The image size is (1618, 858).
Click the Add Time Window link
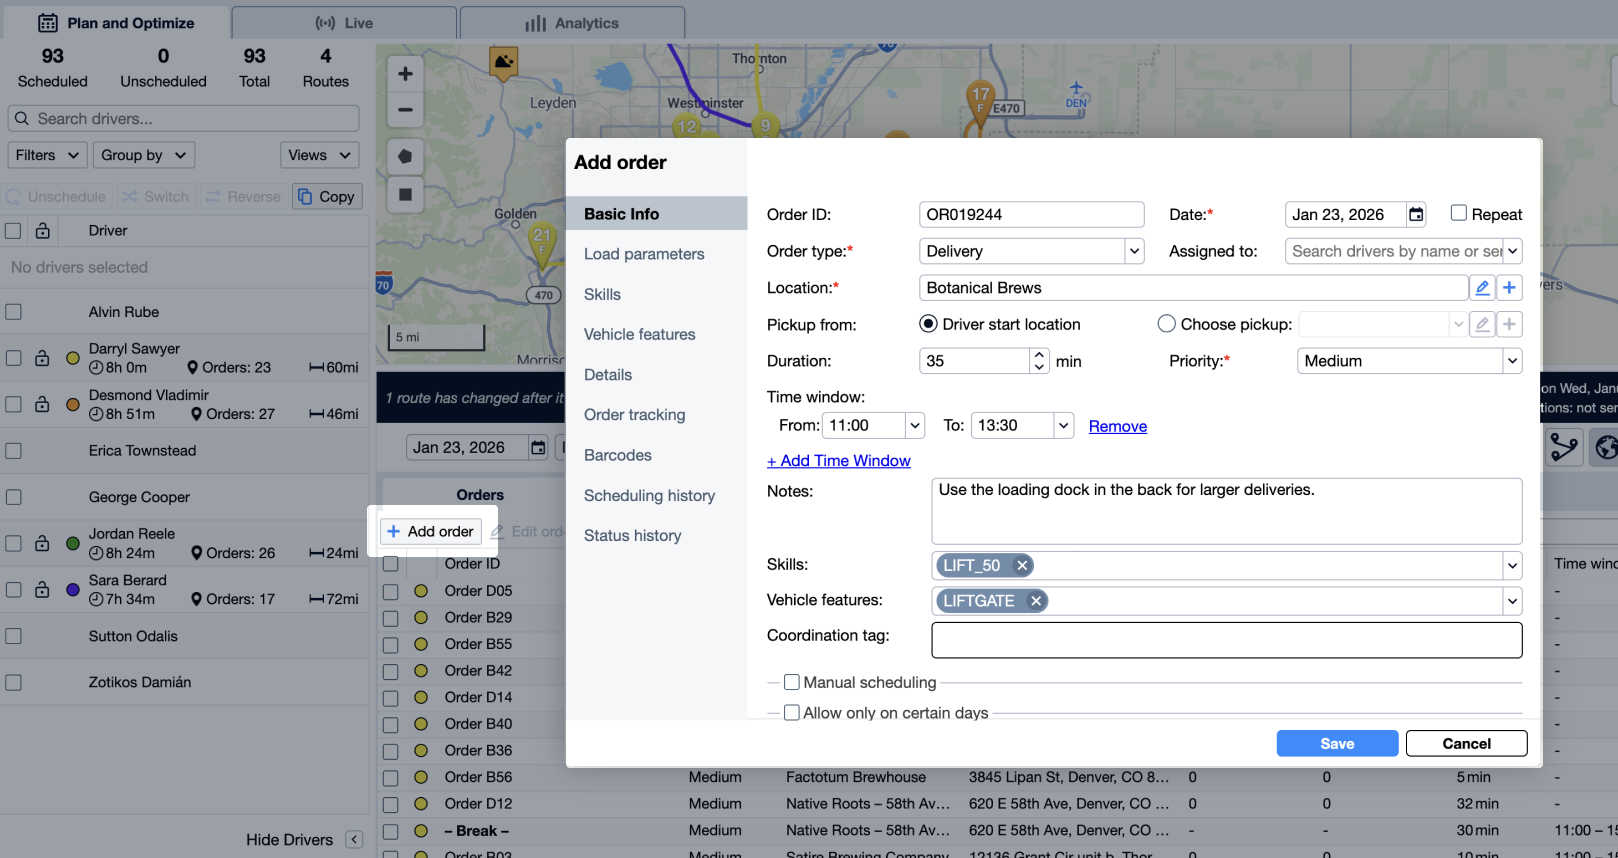click(838, 461)
